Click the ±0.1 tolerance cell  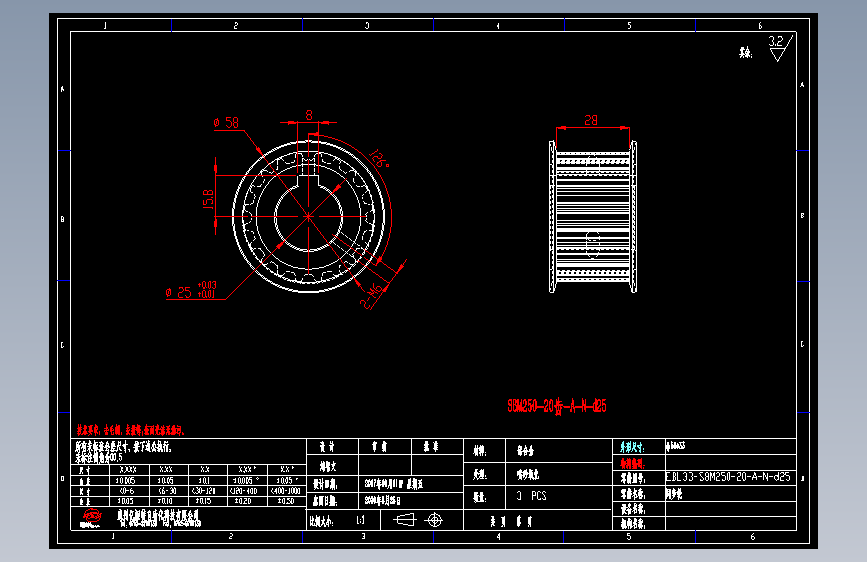[x=205, y=481]
